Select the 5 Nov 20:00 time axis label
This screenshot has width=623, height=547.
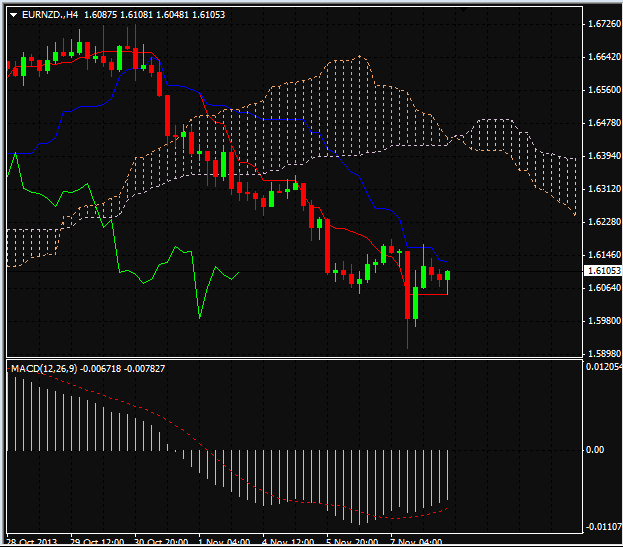(x=352, y=543)
